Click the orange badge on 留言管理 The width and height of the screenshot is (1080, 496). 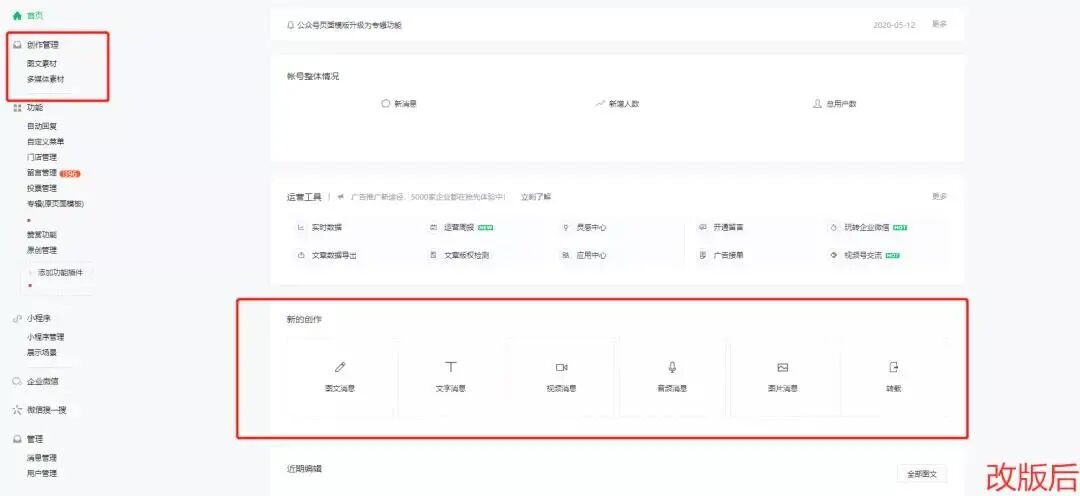click(70, 174)
